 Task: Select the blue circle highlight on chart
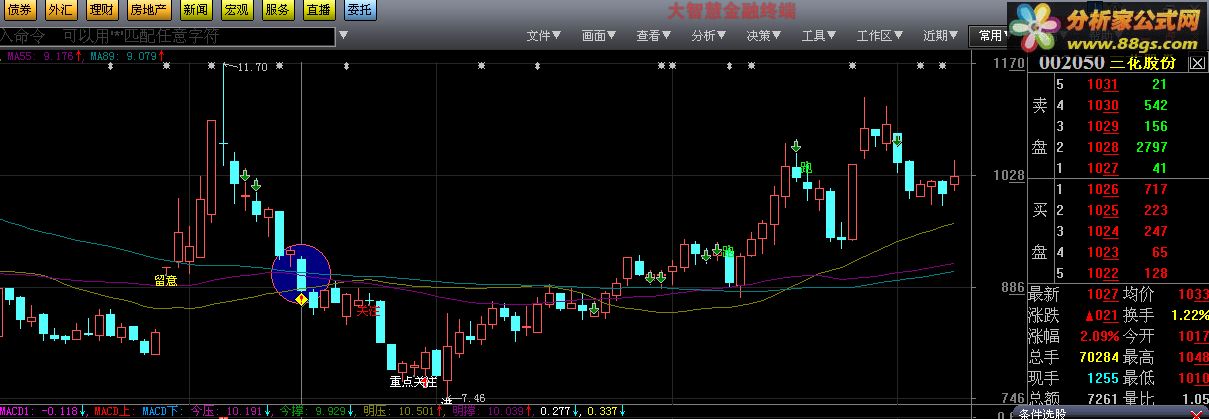301,273
